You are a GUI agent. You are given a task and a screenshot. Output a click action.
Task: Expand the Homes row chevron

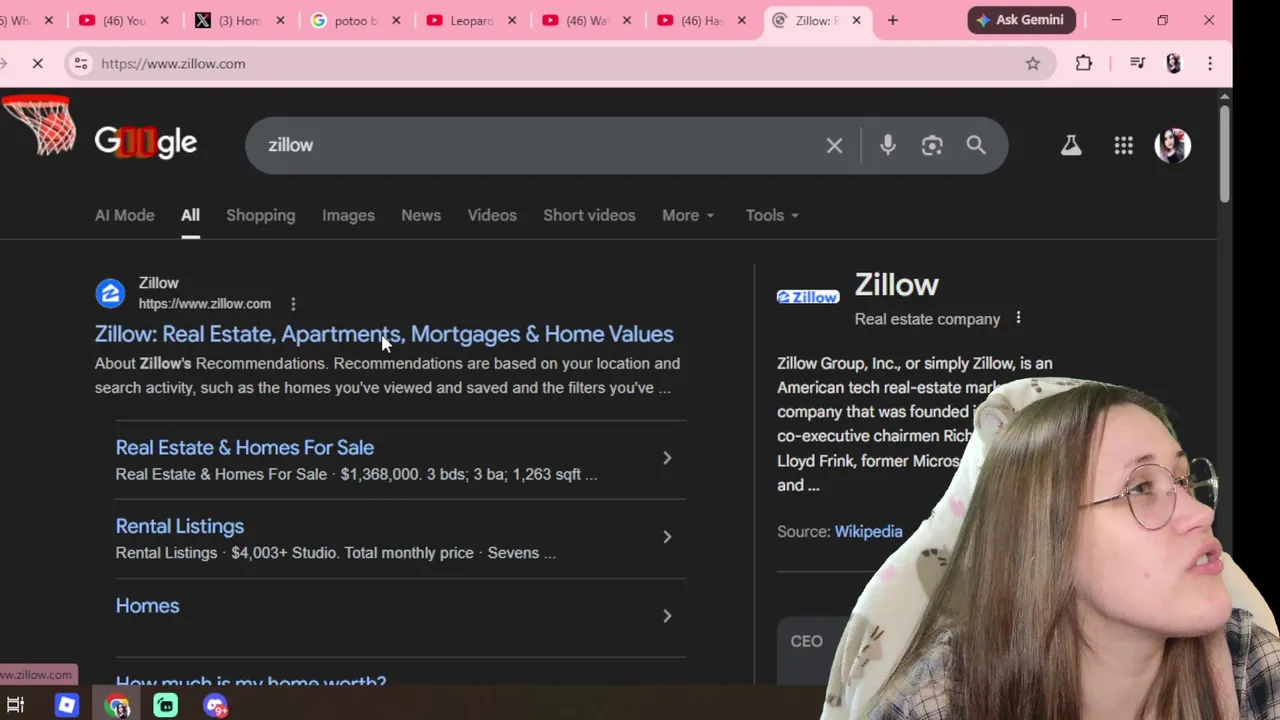coord(667,616)
